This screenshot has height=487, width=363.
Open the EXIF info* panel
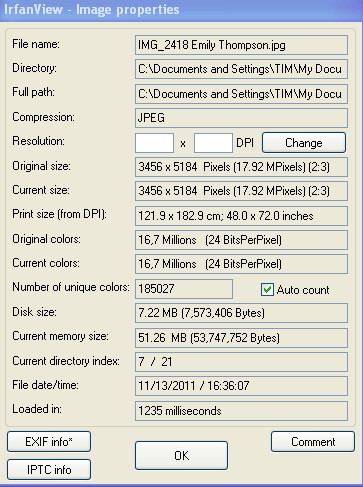[x=49, y=442]
